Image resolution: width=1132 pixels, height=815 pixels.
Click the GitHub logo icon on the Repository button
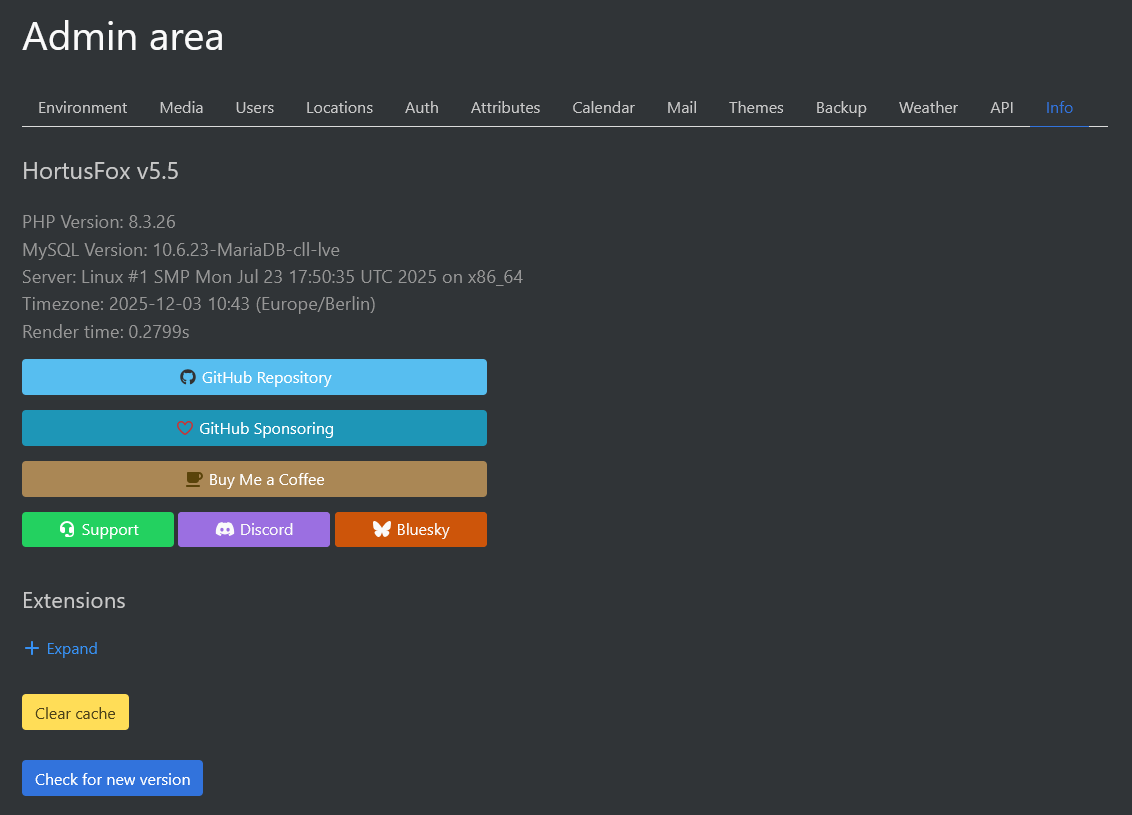pyautogui.click(x=188, y=377)
